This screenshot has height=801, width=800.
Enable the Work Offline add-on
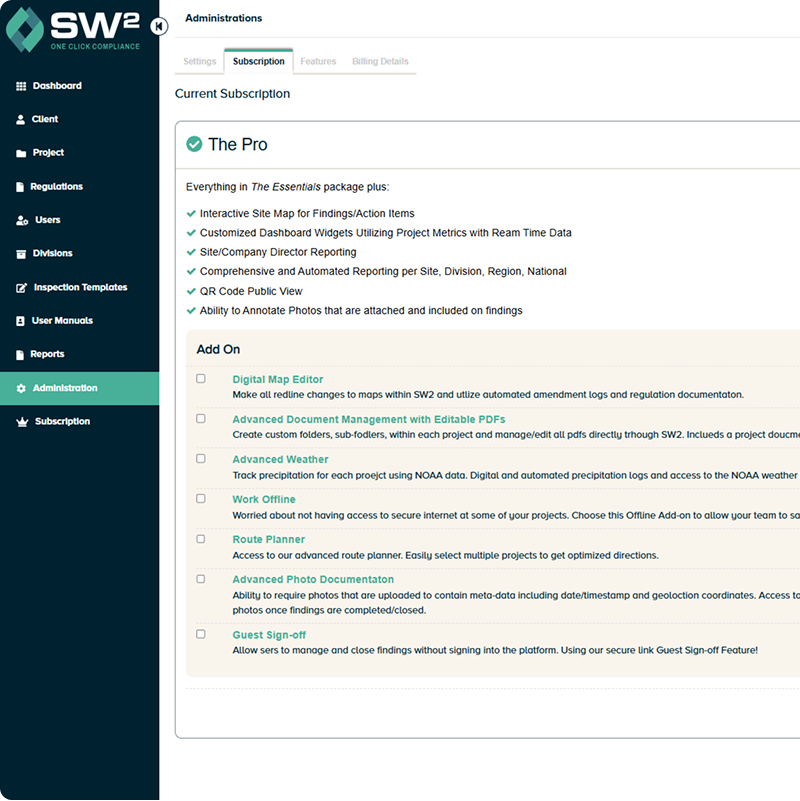200,498
